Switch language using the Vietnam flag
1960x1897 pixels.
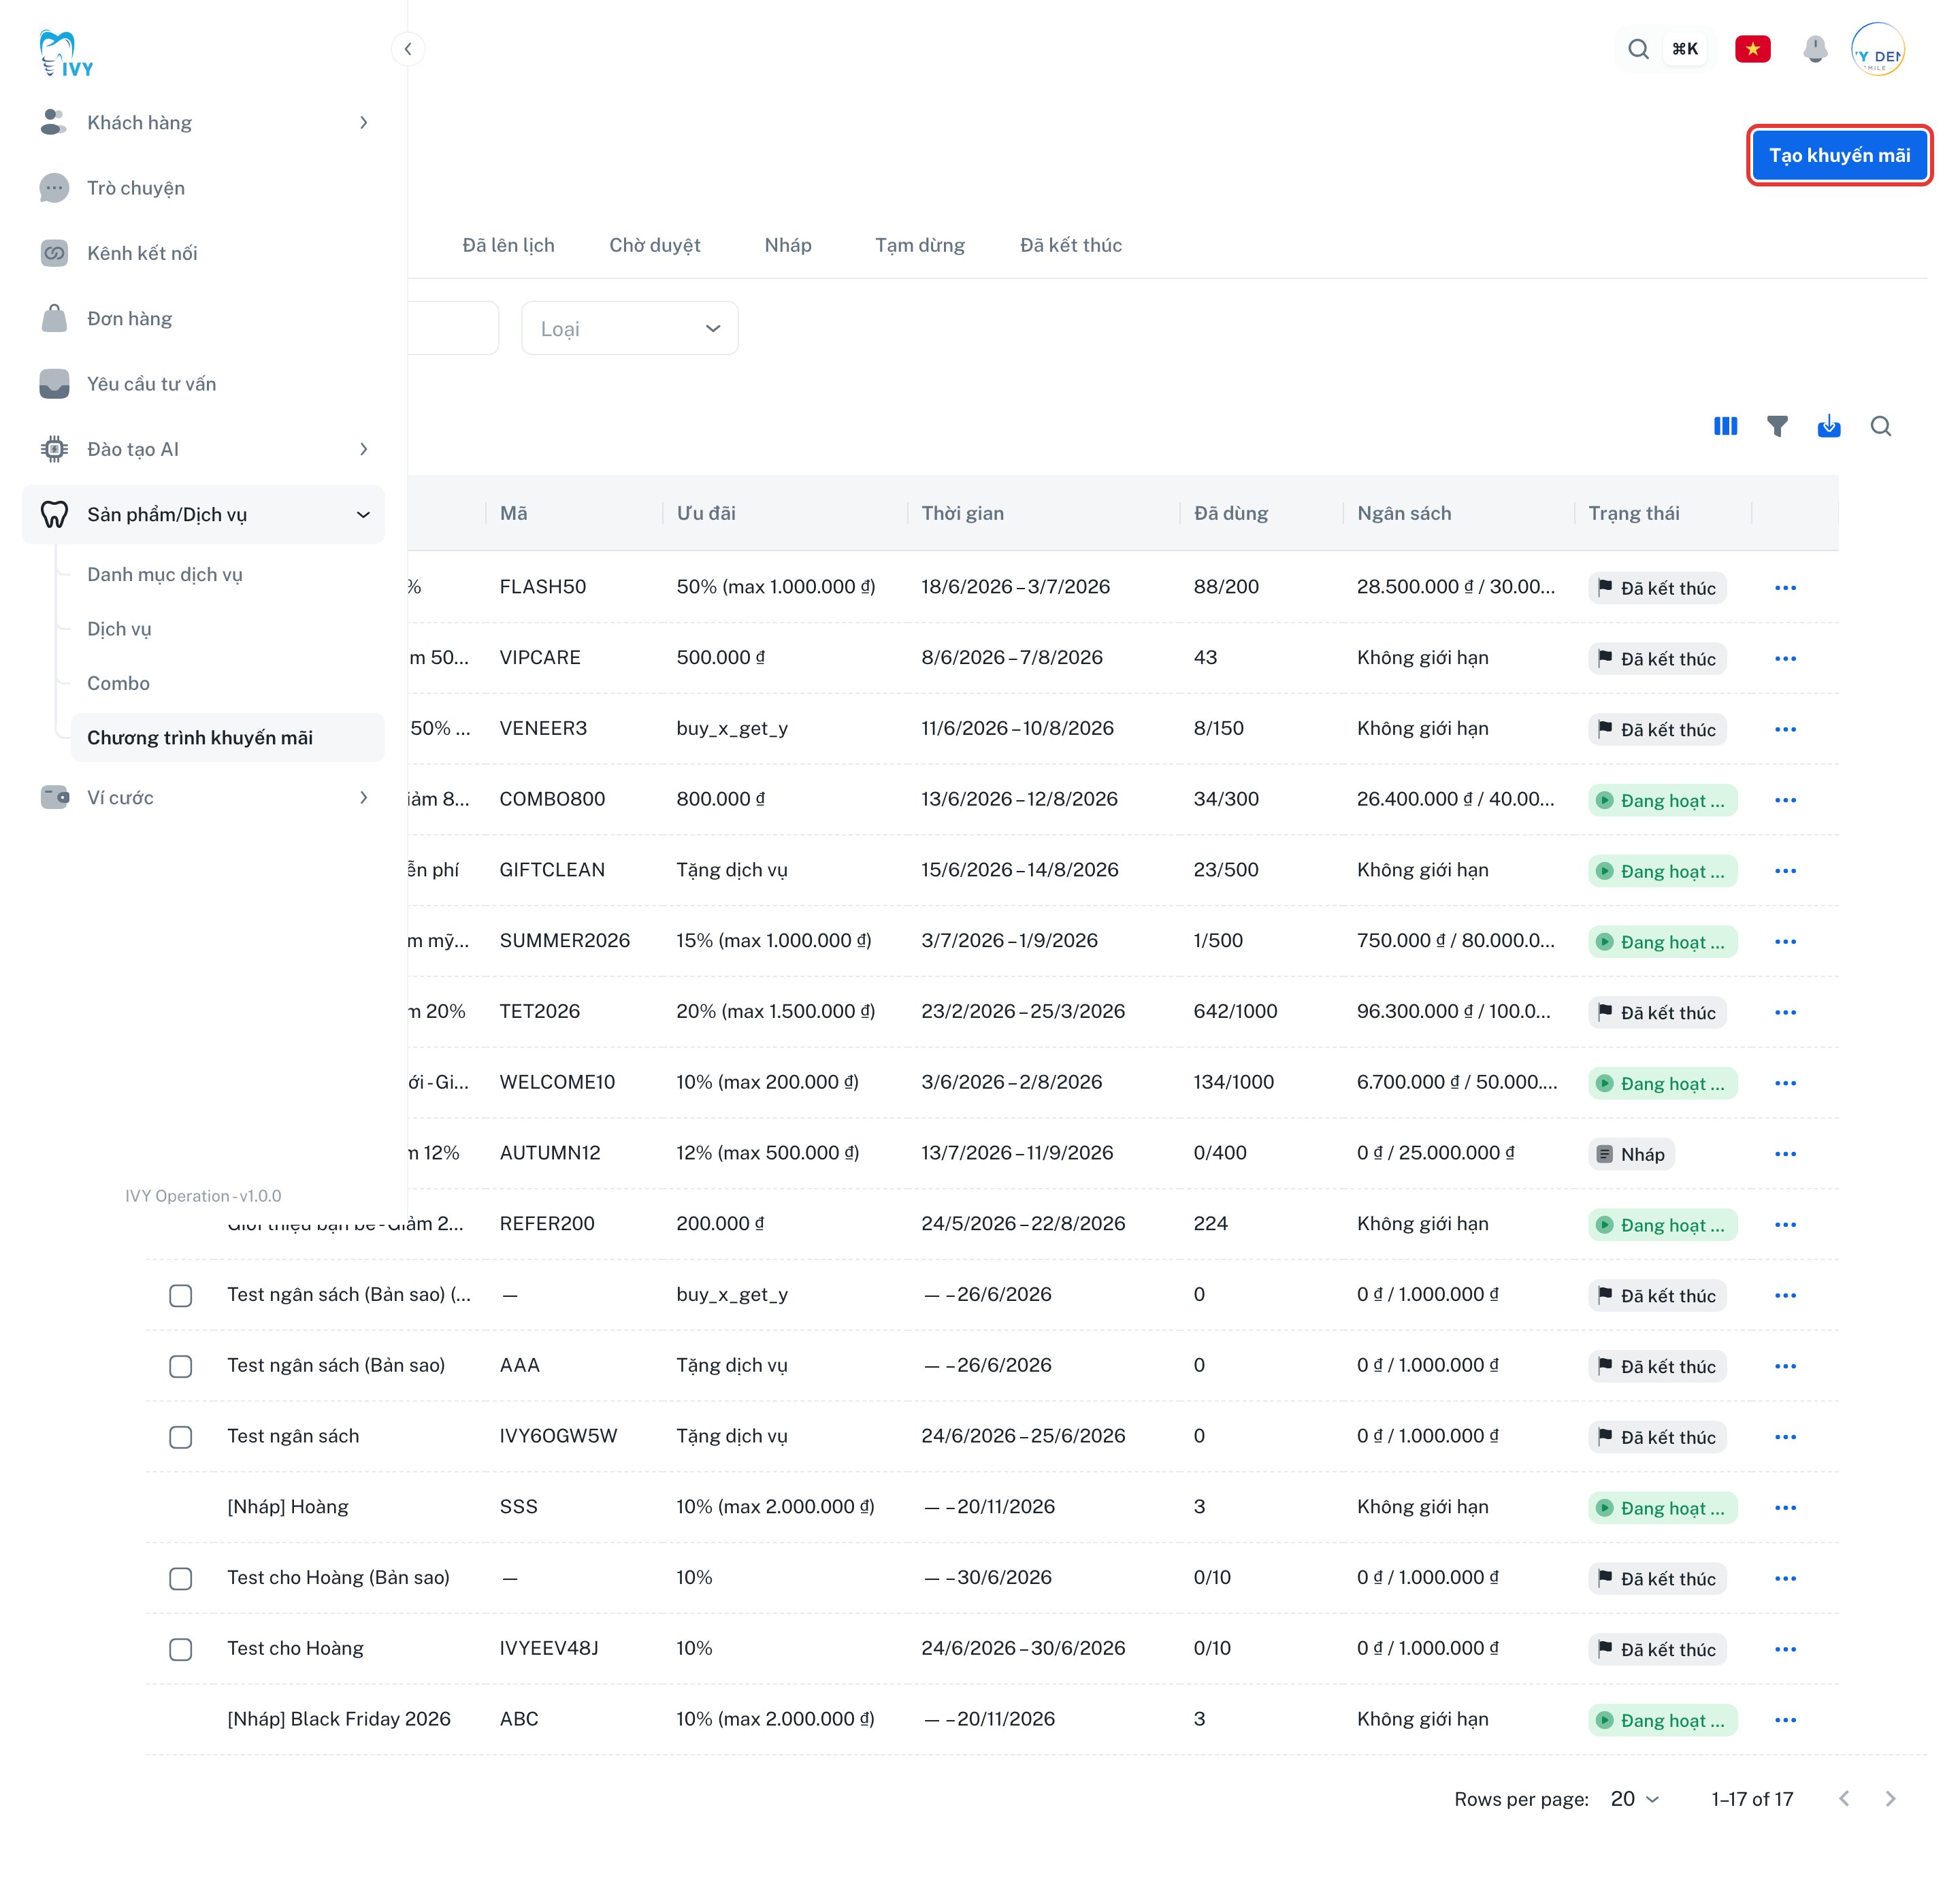coord(1753,49)
